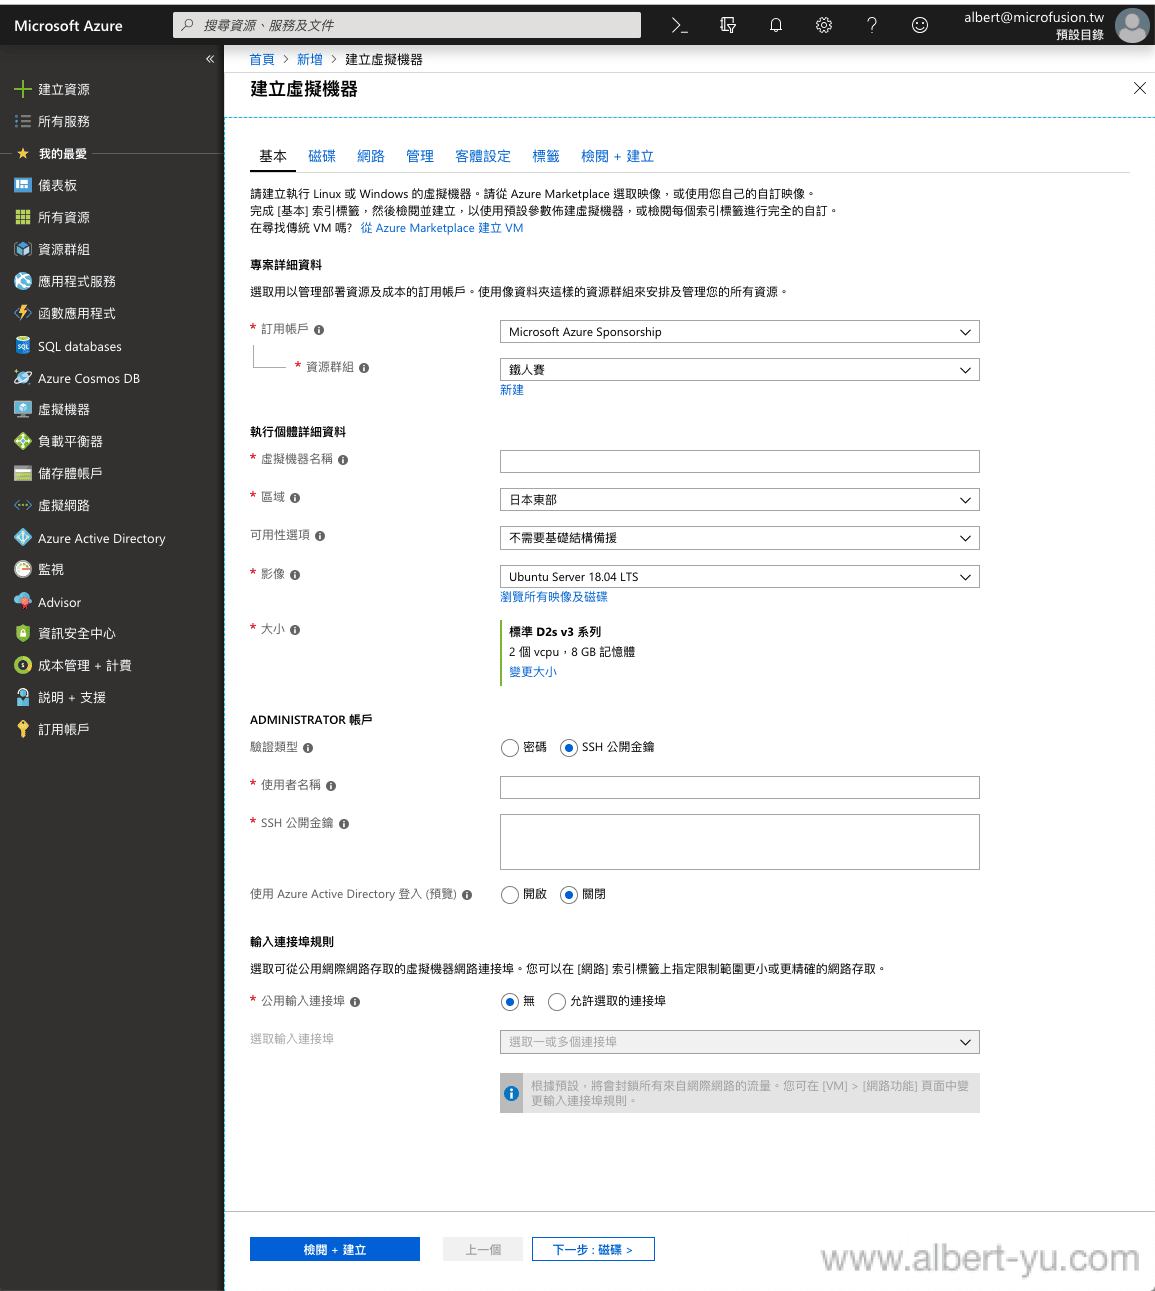Go to 首頁 breadcrumb
Viewport: 1155px width, 1291px height.
(x=262, y=60)
